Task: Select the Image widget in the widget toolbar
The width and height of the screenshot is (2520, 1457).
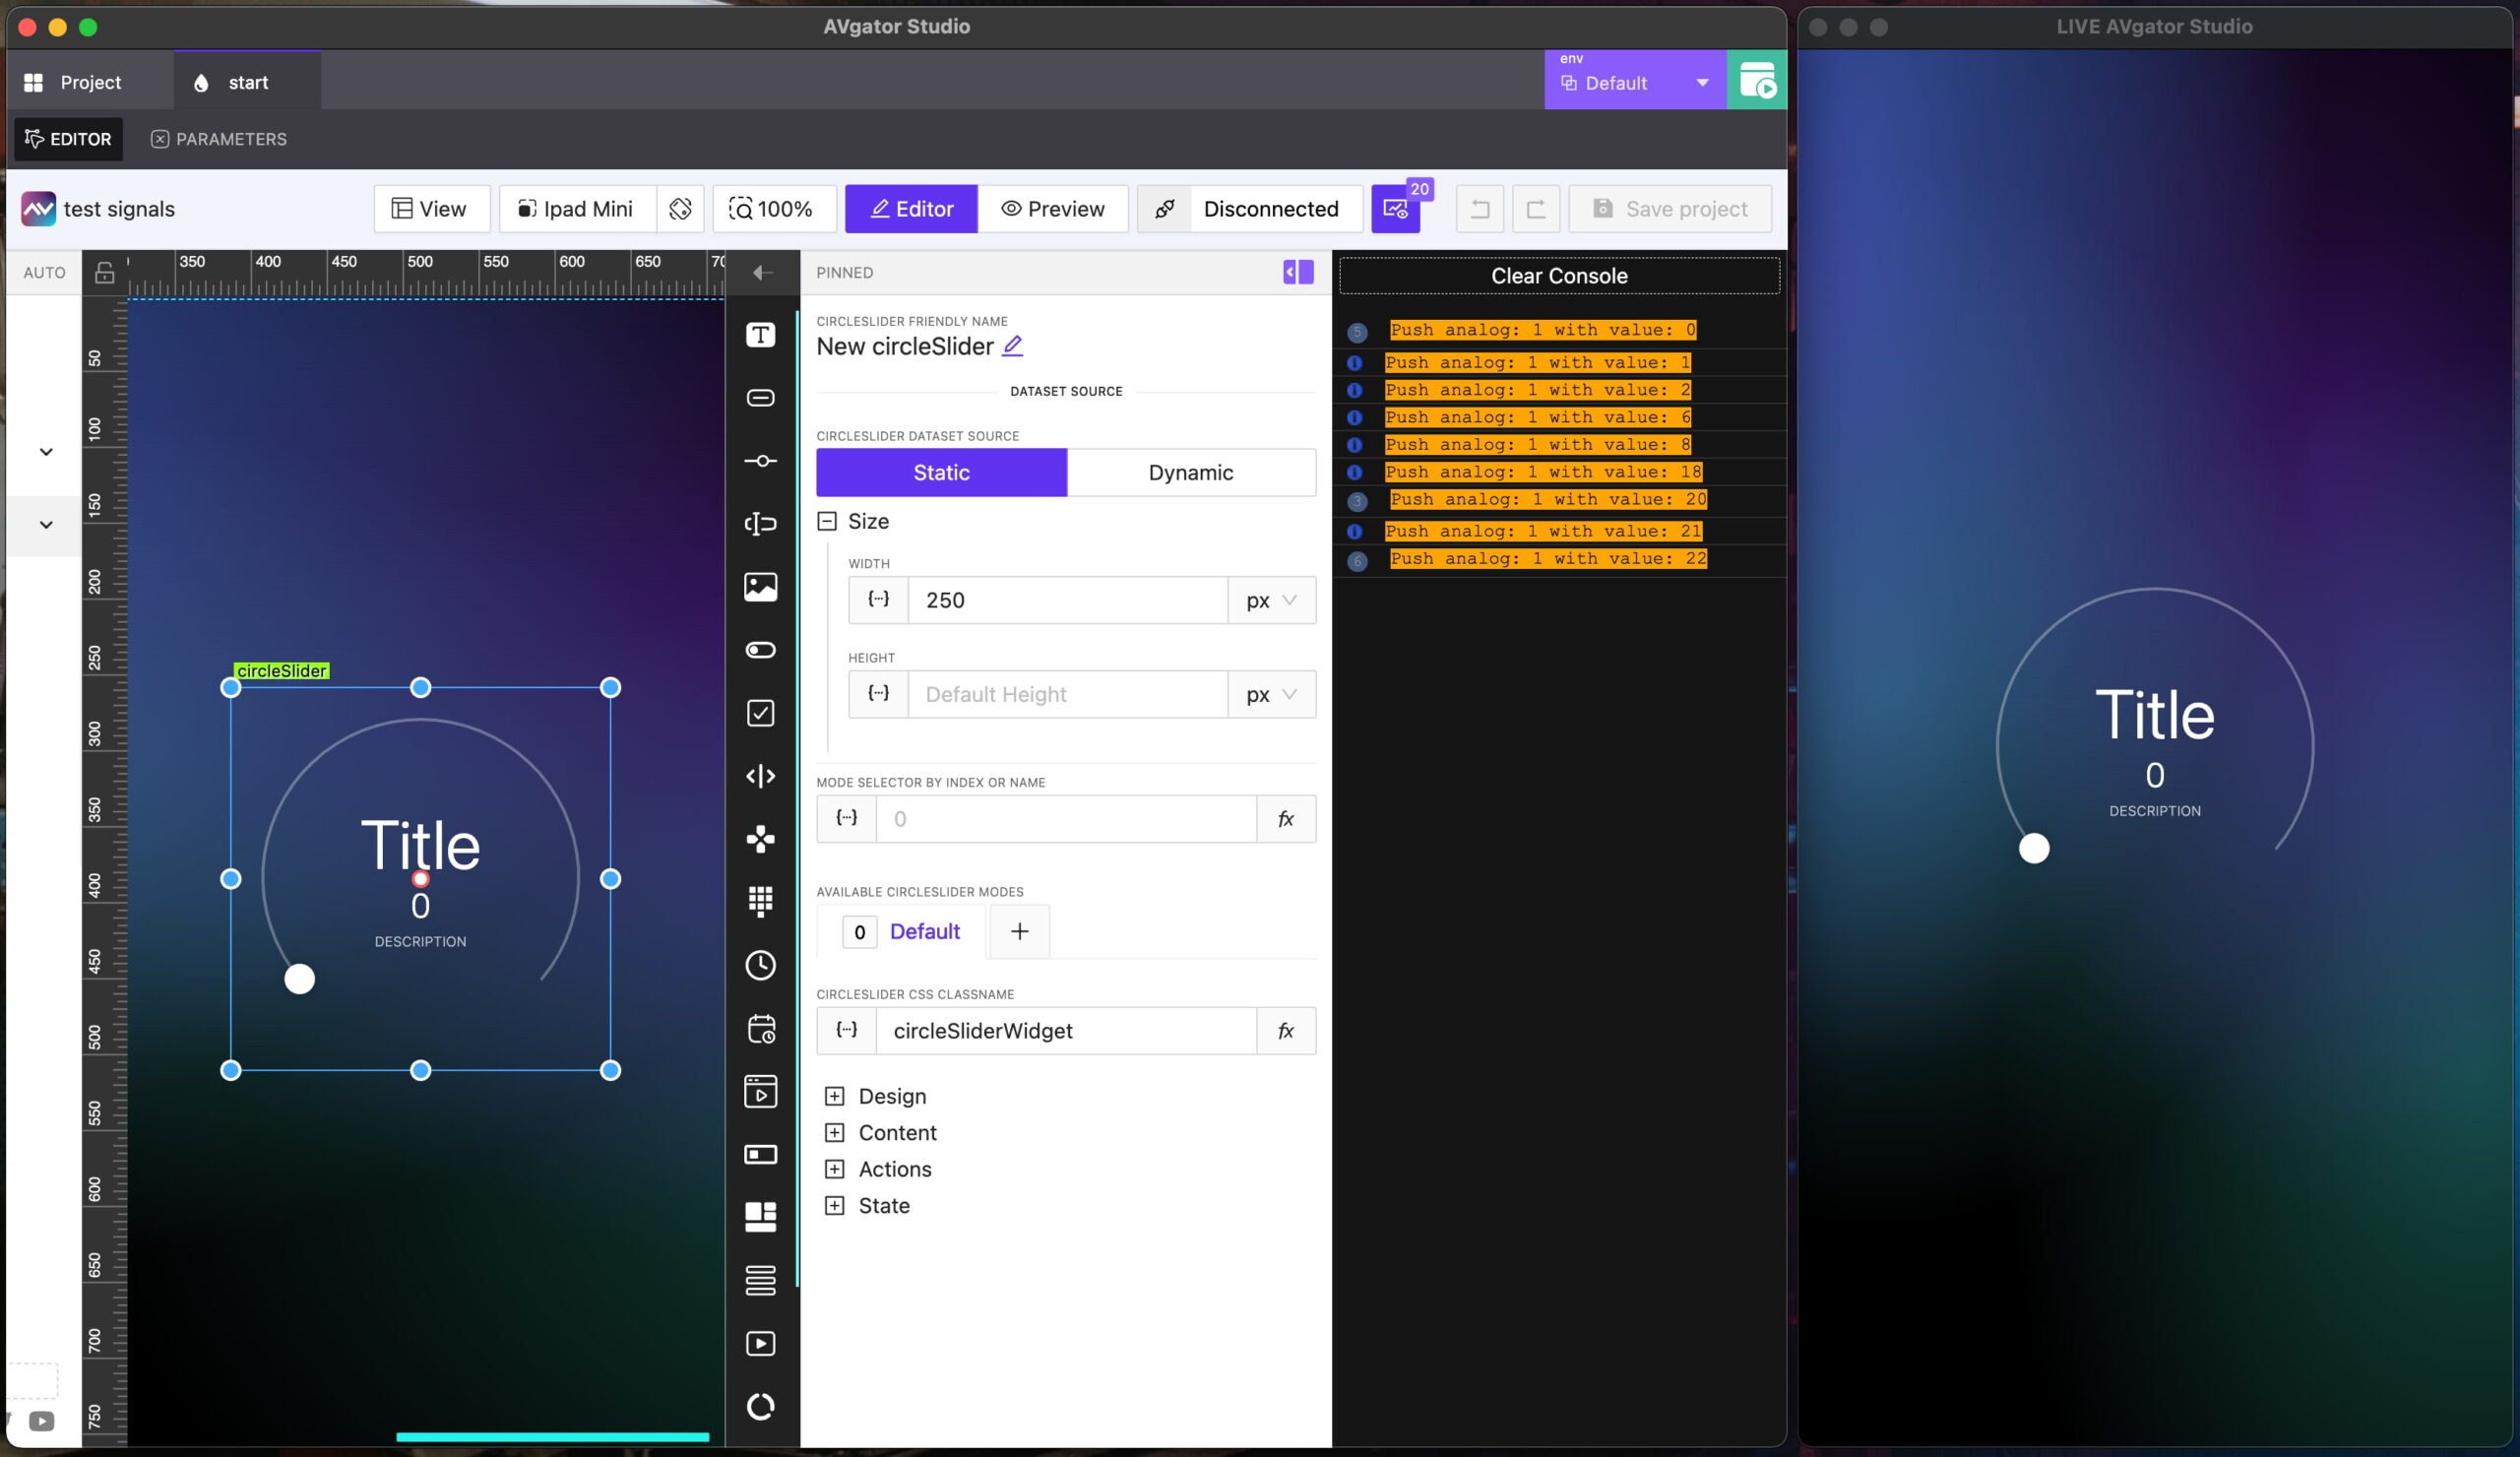Action: point(760,588)
